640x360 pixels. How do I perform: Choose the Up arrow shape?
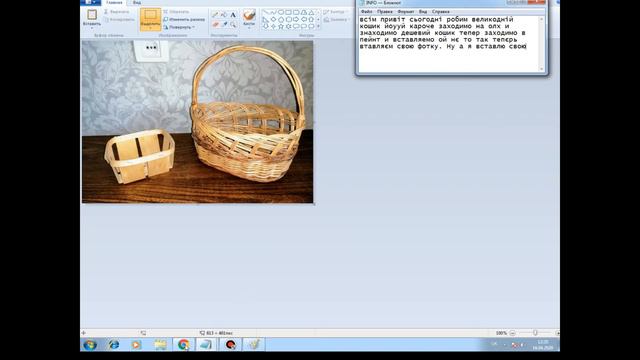point(311,19)
